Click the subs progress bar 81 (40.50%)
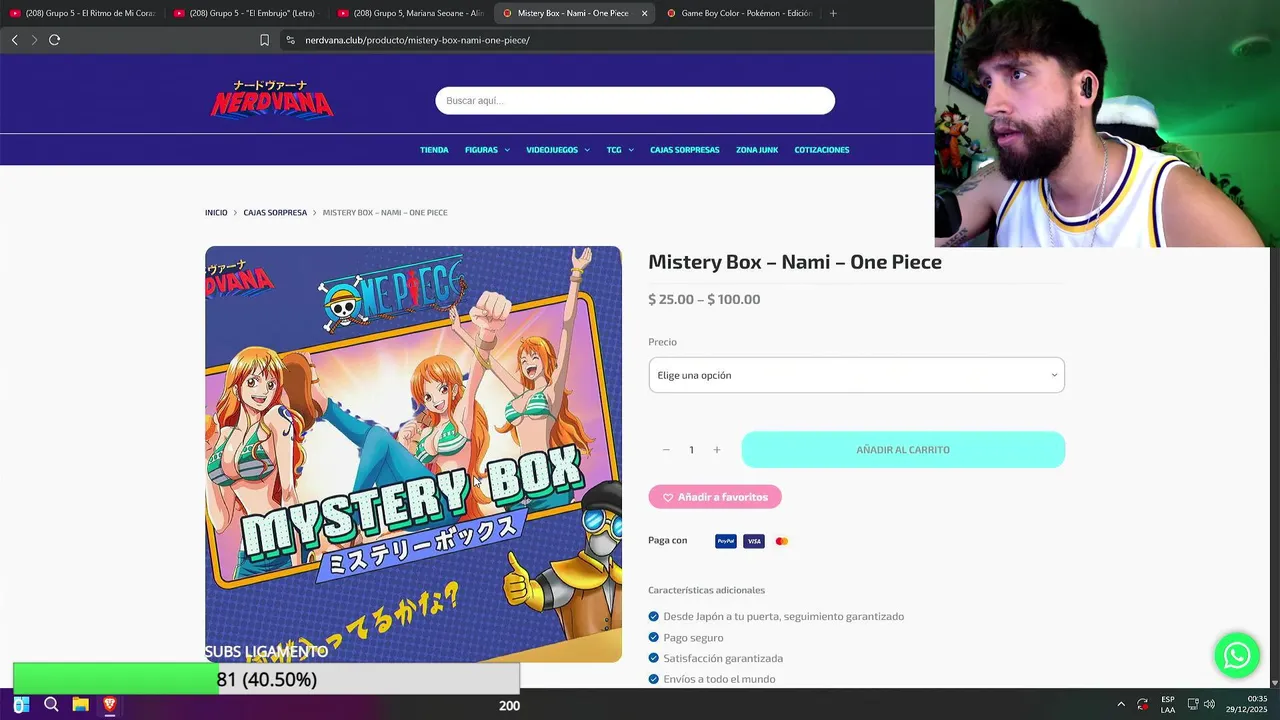The image size is (1280, 720). 266,679
